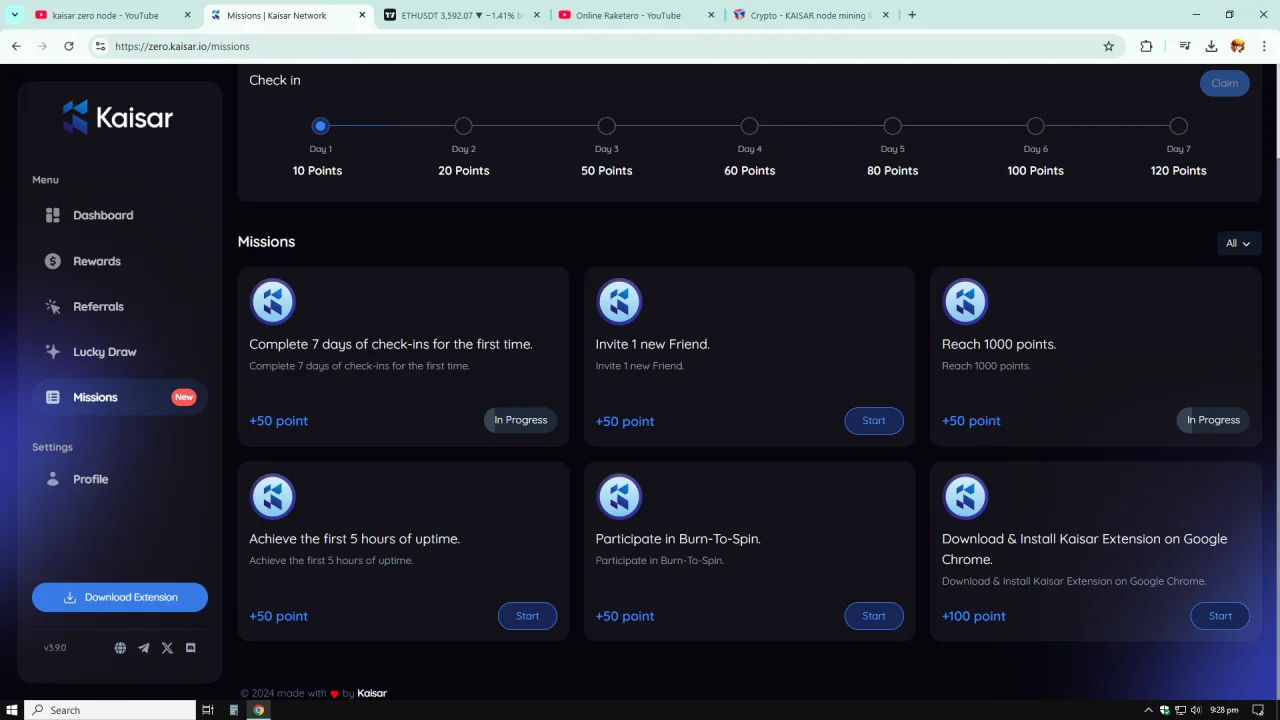The height and width of the screenshot is (720, 1280).
Task: Start the Download Kaisar Extension mission
Action: [x=1220, y=616]
